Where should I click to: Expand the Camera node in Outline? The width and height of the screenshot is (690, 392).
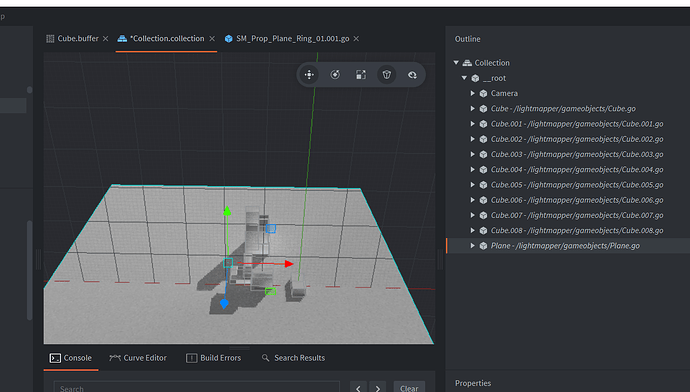click(473, 93)
